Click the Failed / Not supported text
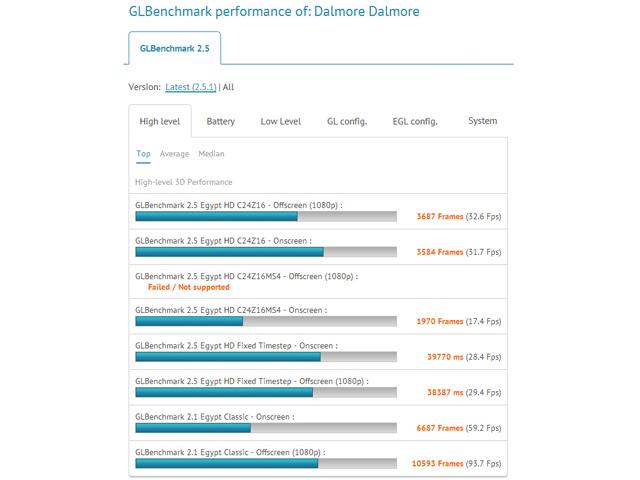 point(189,287)
